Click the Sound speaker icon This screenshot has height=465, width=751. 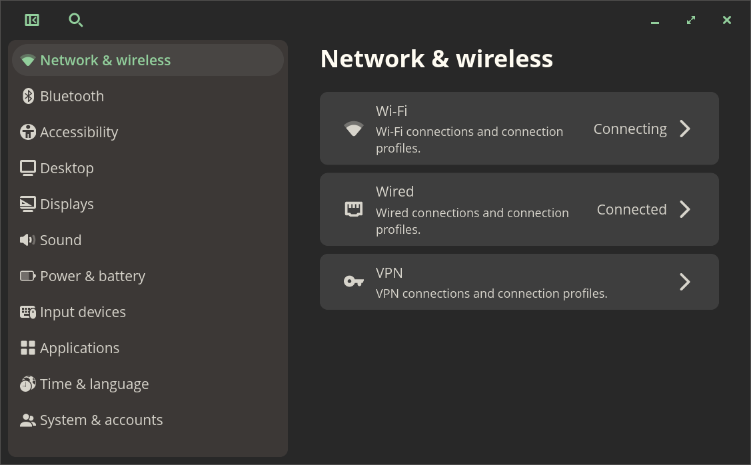tap(28, 240)
